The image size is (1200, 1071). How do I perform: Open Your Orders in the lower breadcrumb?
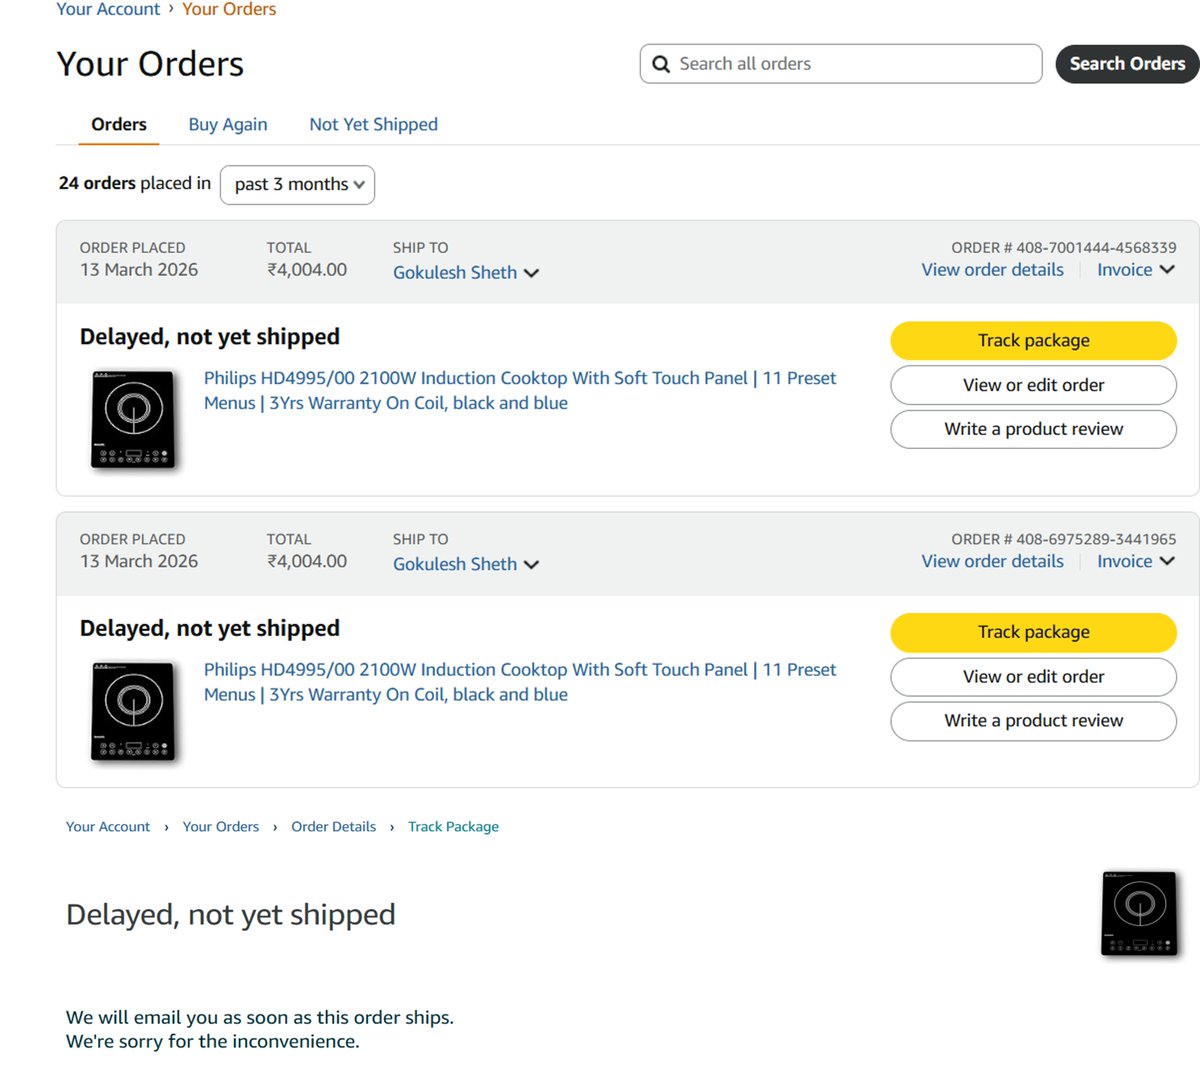221,827
